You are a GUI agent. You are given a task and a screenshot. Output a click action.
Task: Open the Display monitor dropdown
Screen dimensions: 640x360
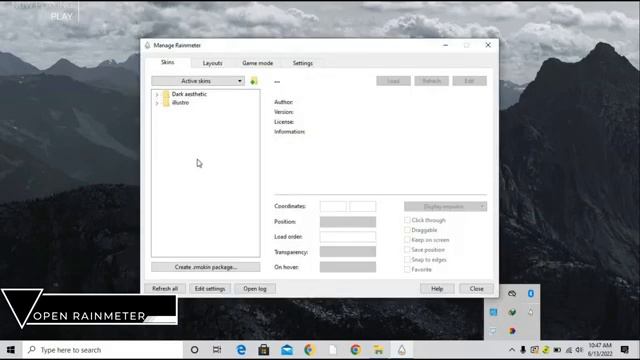click(445, 207)
